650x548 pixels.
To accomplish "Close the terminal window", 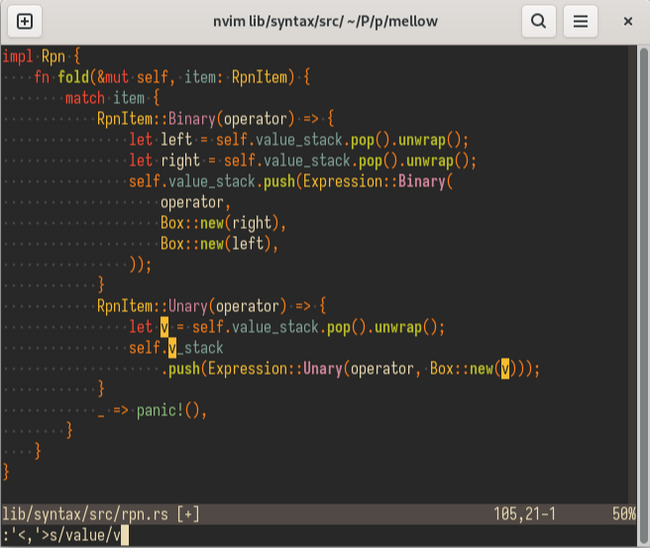I will coord(628,21).
